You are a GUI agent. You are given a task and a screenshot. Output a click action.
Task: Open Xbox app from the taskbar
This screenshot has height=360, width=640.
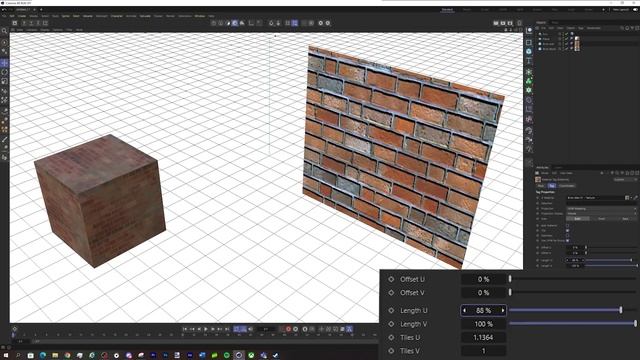pyautogui.click(x=251, y=356)
